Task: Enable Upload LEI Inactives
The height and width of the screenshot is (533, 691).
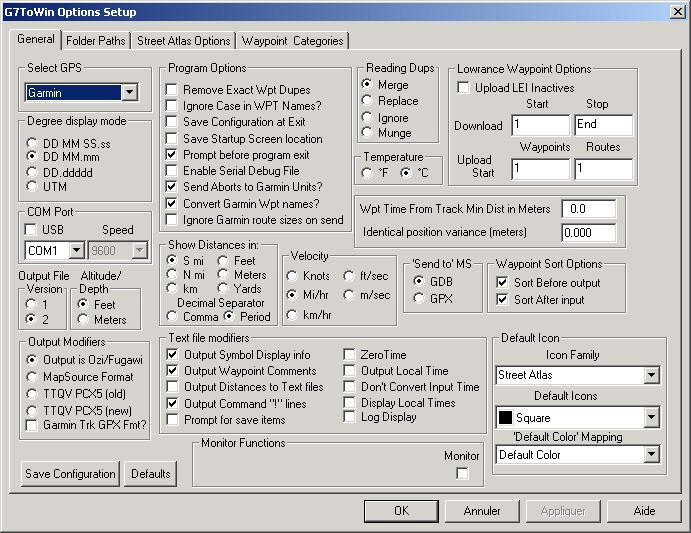Action: pos(463,87)
